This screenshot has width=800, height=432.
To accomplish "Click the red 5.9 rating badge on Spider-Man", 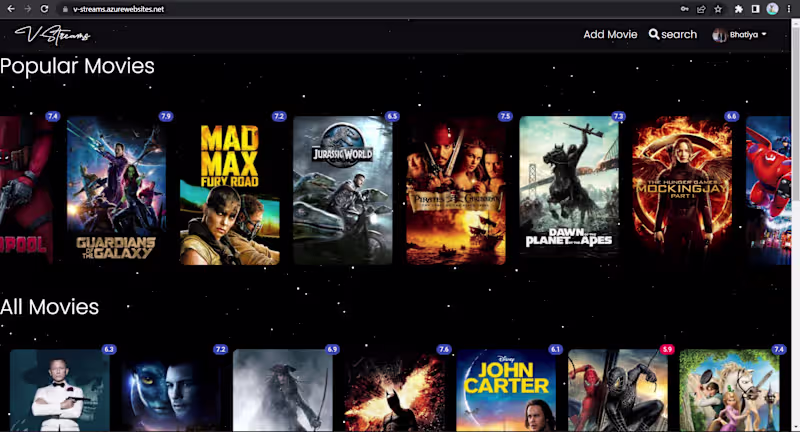I will pos(667,349).
